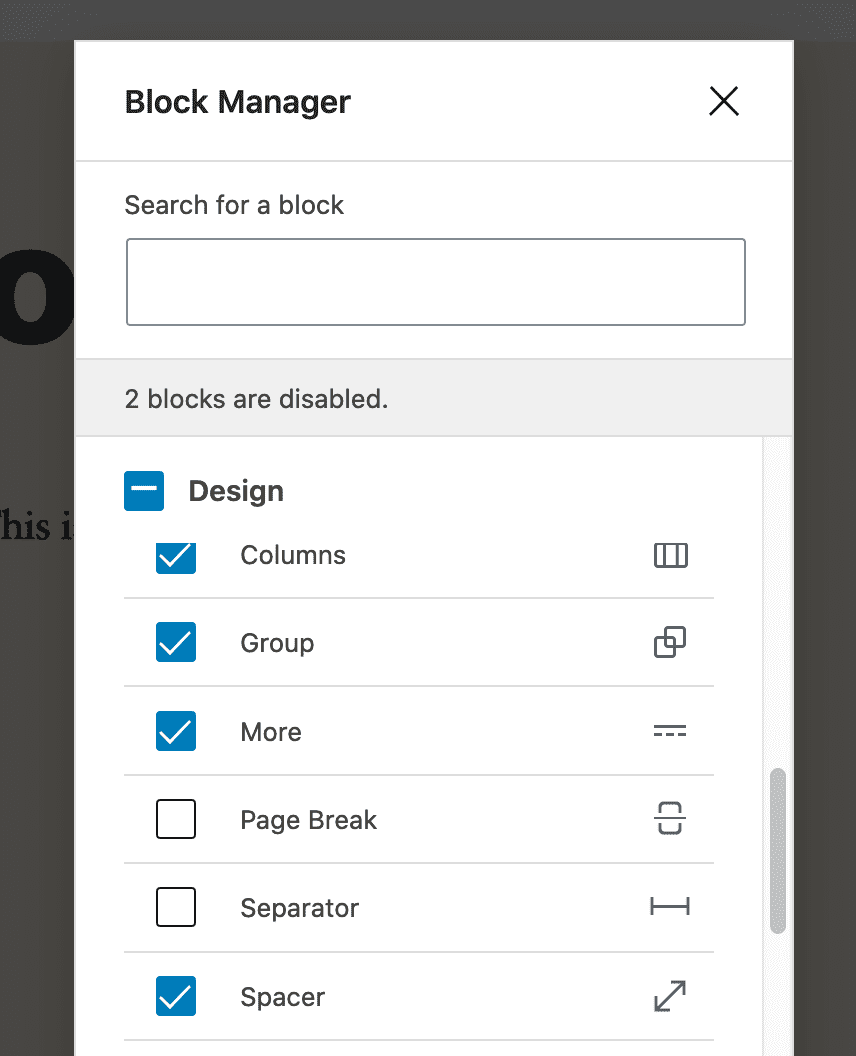Uncheck the Group block
Screen dimensions: 856x1056
coord(175,643)
